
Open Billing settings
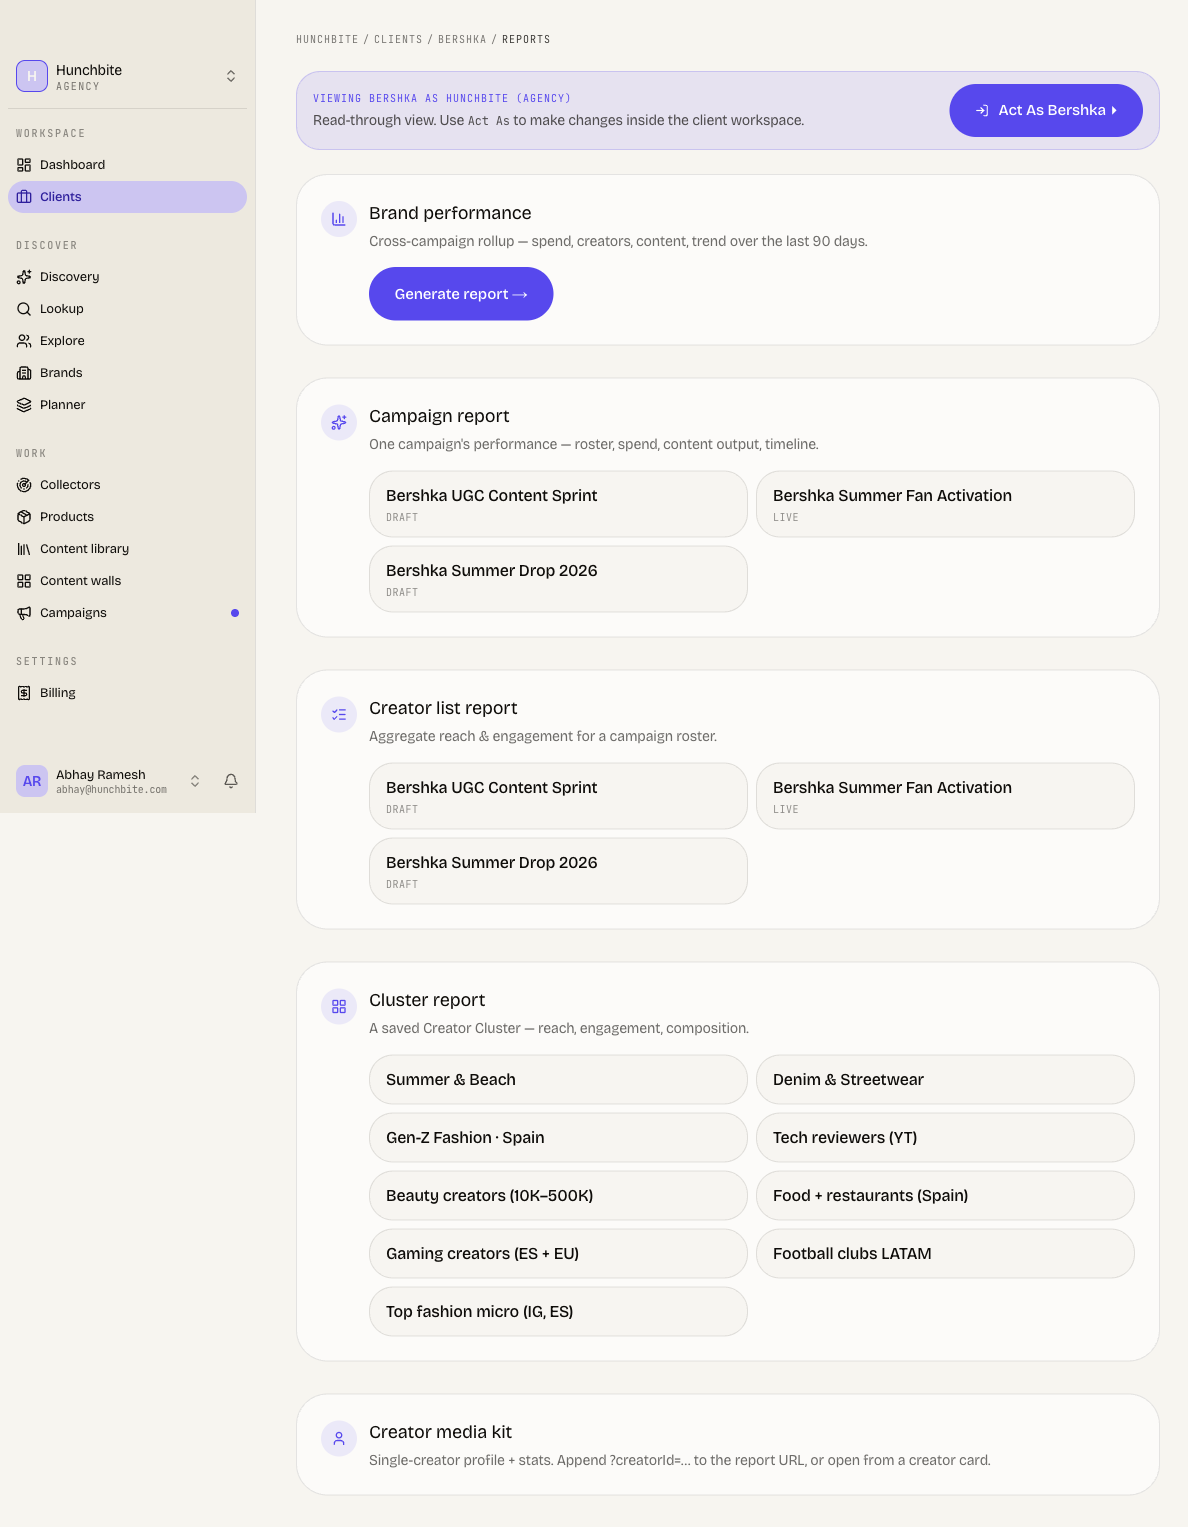(x=127, y=693)
